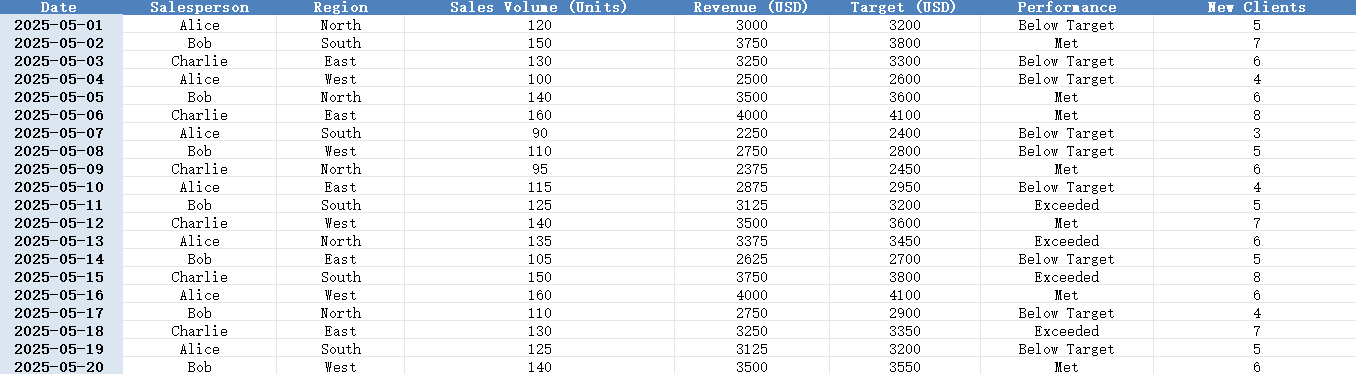Click revenue value 2375
The image size is (1356, 374).
coord(752,169)
